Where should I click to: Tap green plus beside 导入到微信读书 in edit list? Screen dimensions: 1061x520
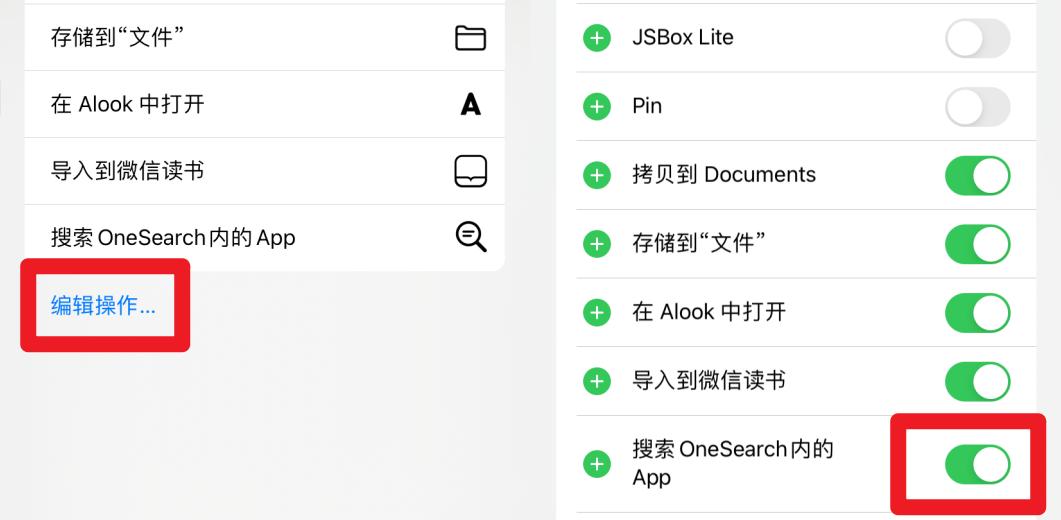tap(597, 381)
